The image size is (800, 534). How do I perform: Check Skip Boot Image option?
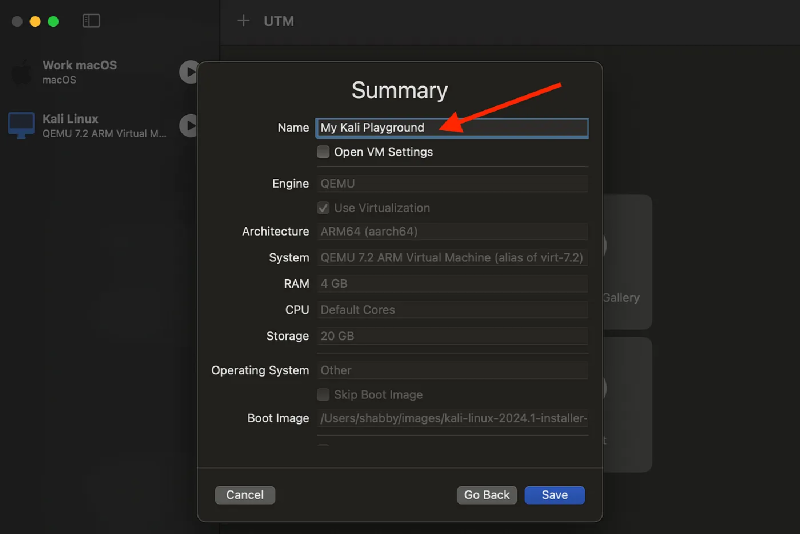(323, 395)
